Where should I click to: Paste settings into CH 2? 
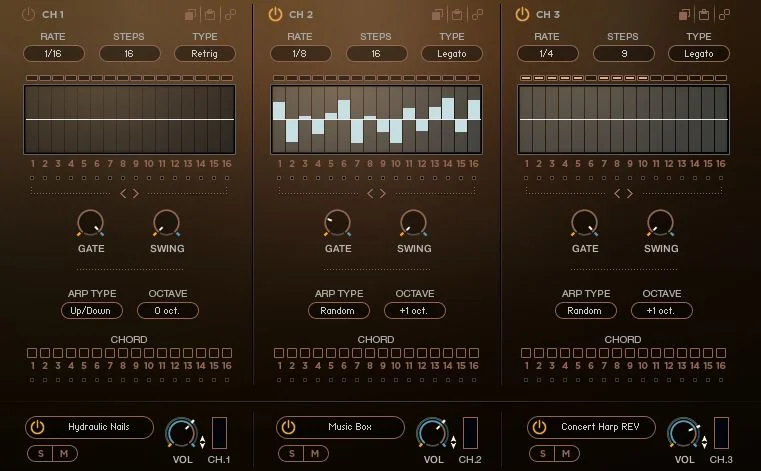pyautogui.click(x=457, y=15)
